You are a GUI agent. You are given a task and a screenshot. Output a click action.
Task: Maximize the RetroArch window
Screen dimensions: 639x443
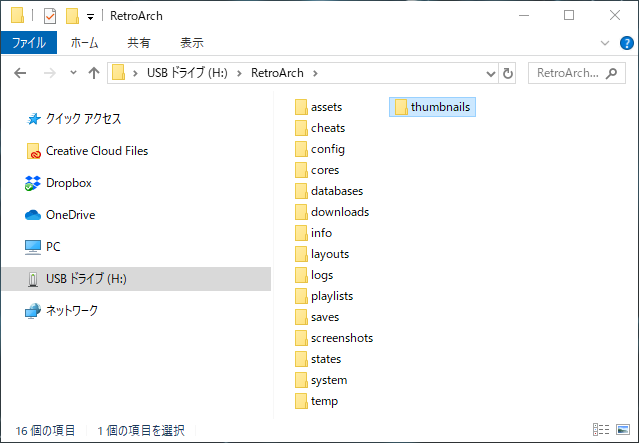click(569, 15)
